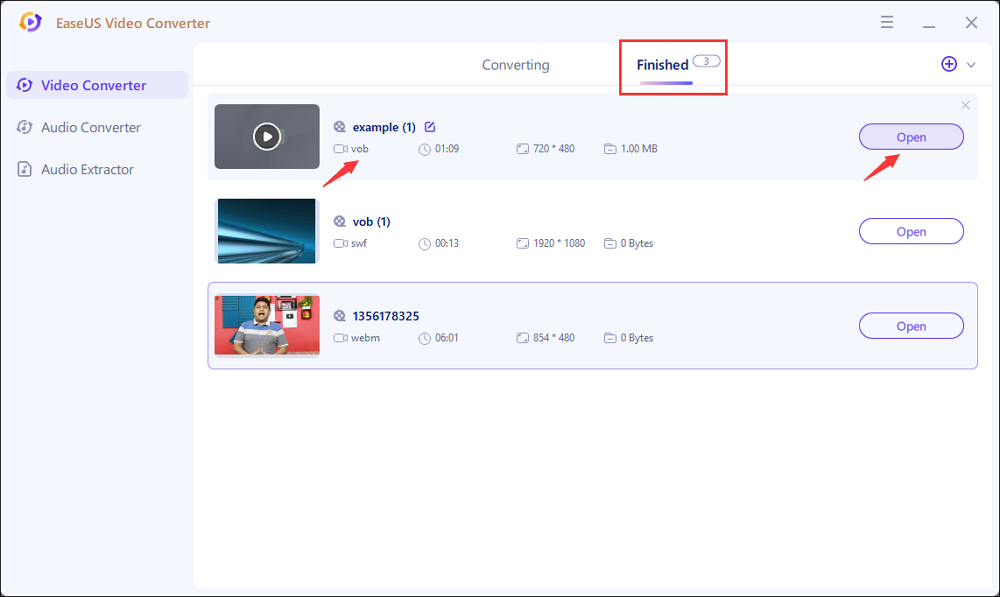Click the Finished count badge

pyautogui.click(x=706, y=61)
